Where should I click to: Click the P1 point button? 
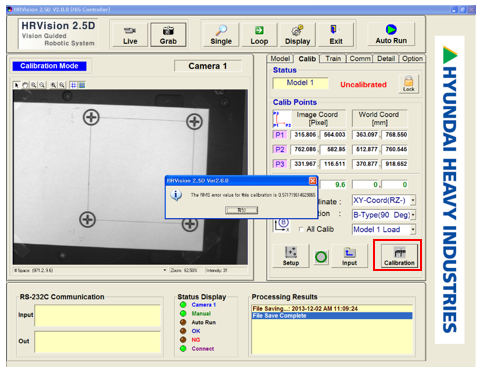[x=280, y=135]
